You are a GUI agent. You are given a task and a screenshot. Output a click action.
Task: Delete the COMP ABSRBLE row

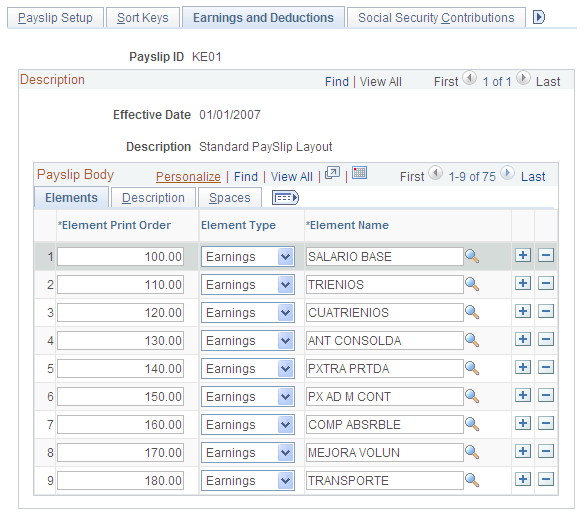coord(546,423)
